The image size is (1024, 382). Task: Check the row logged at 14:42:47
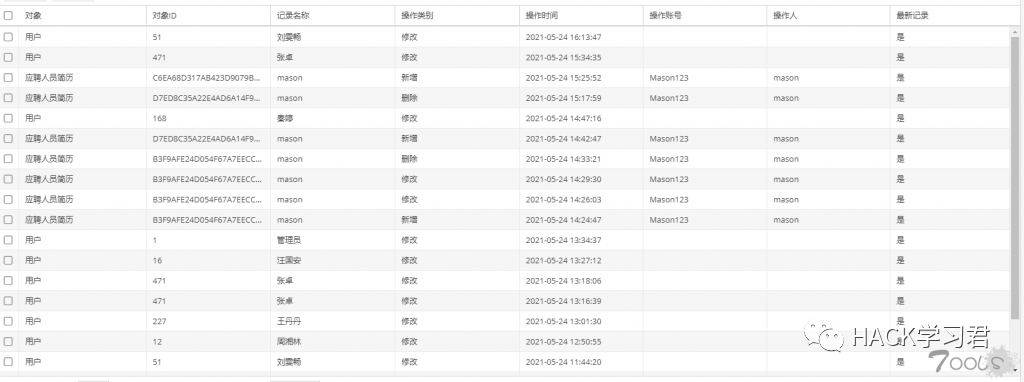[x=8, y=138]
